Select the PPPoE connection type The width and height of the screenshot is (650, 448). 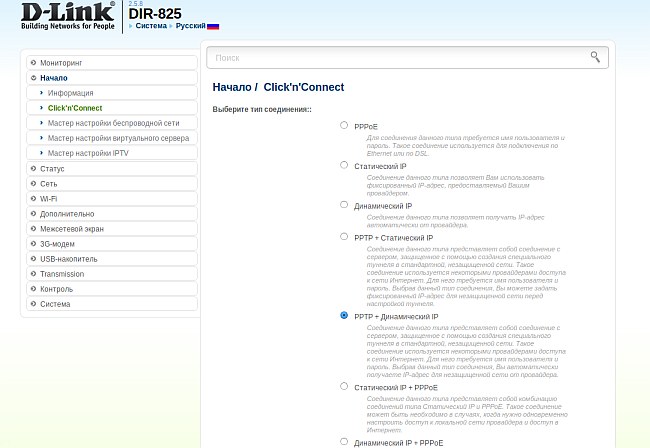(344, 125)
